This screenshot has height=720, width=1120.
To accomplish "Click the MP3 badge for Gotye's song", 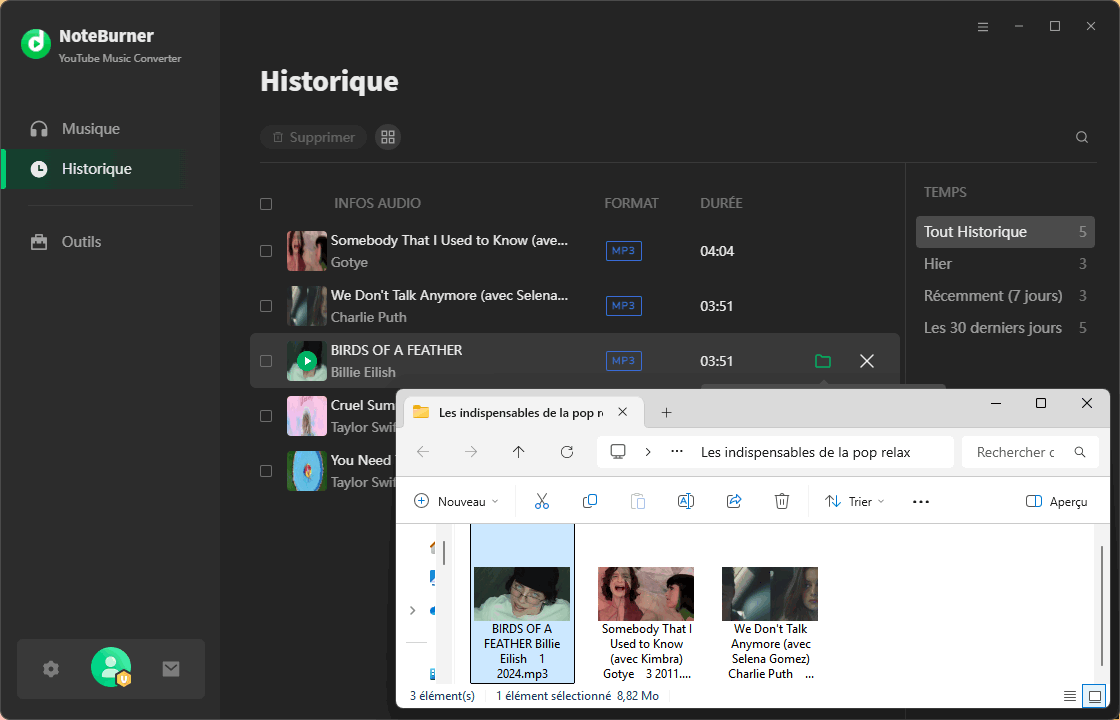I will pos(624,251).
